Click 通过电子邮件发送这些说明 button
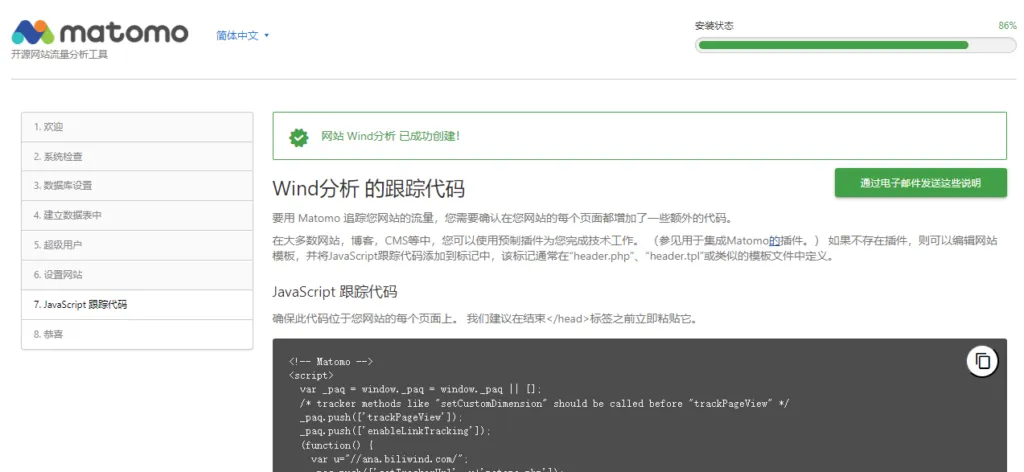Screen dimensions: 1024x472 (x=920, y=183)
